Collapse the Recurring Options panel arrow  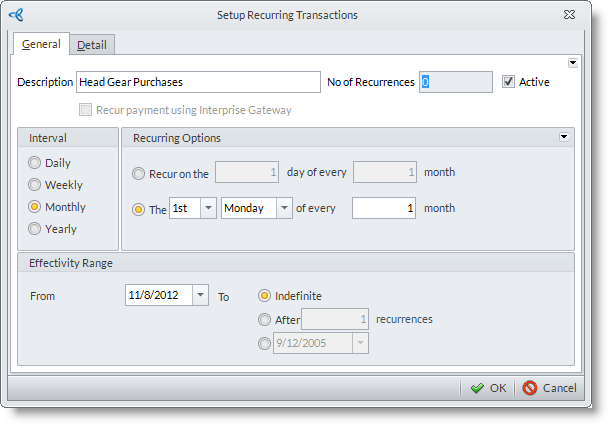tap(563, 137)
